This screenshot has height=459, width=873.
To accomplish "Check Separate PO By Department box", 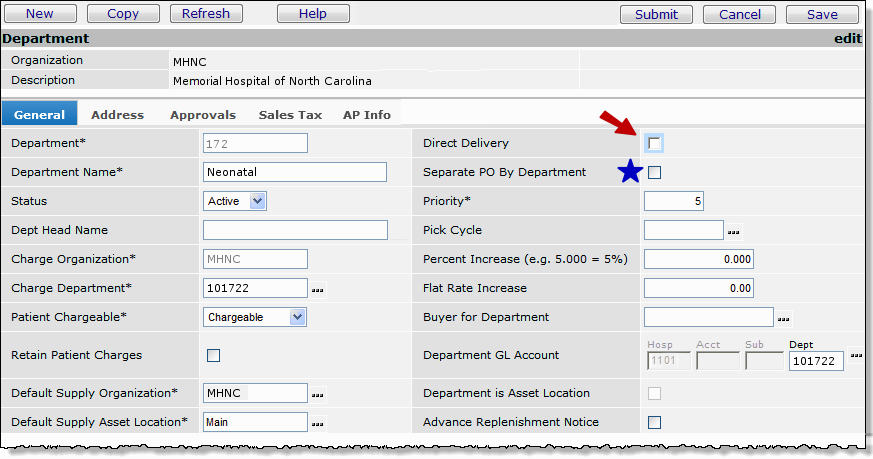I will pyautogui.click(x=654, y=172).
